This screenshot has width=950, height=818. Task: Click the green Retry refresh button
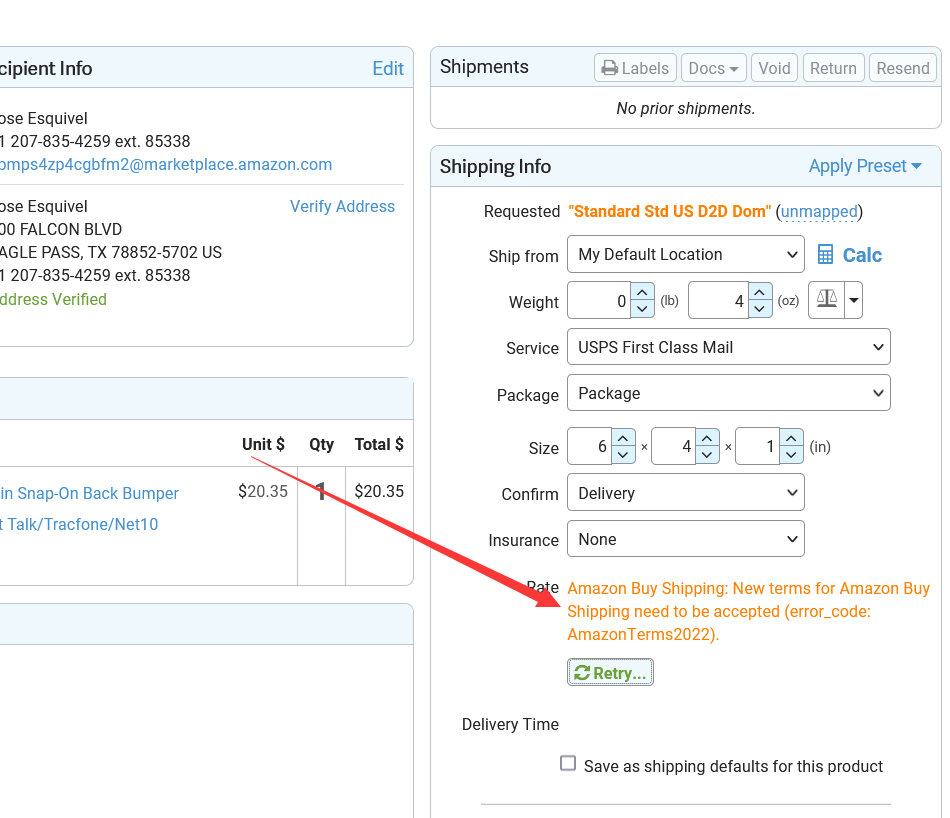pos(610,673)
